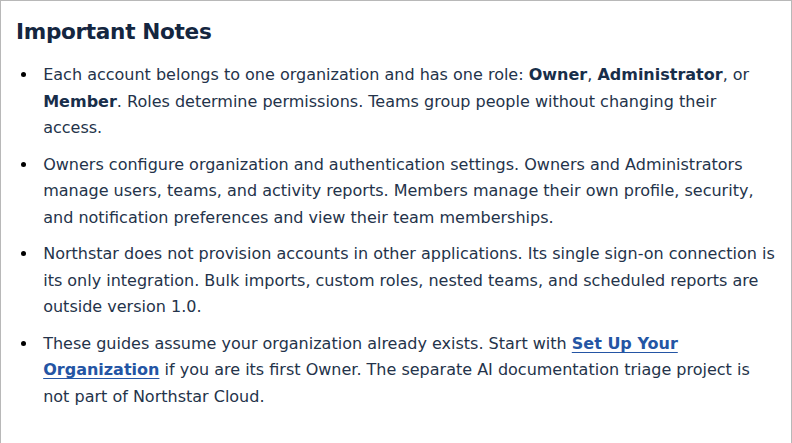Click the bullet before 'Each account belongs'
792x443 pixels.
[x=24, y=75]
